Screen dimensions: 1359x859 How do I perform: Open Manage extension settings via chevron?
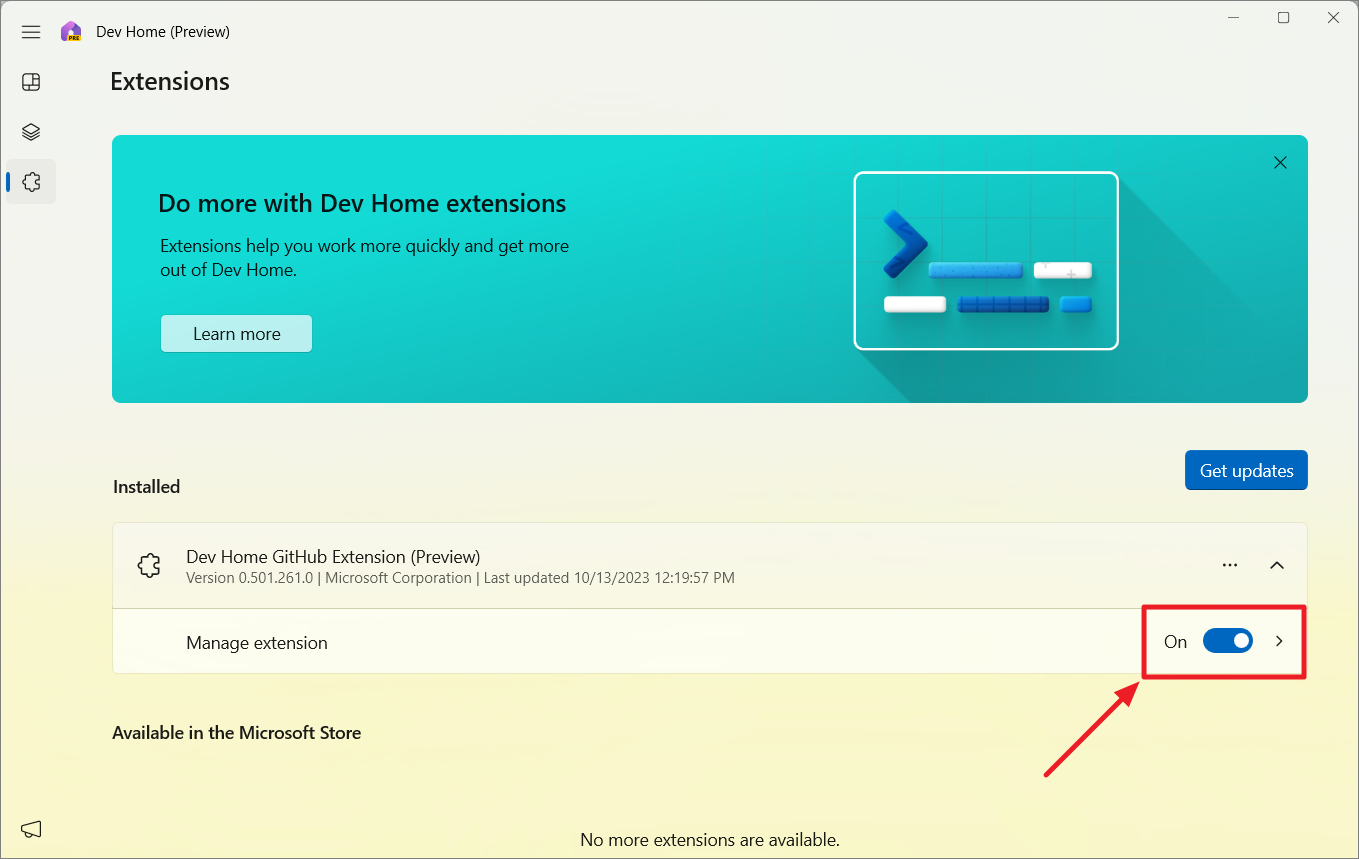pyautogui.click(x=1279, y=641)
